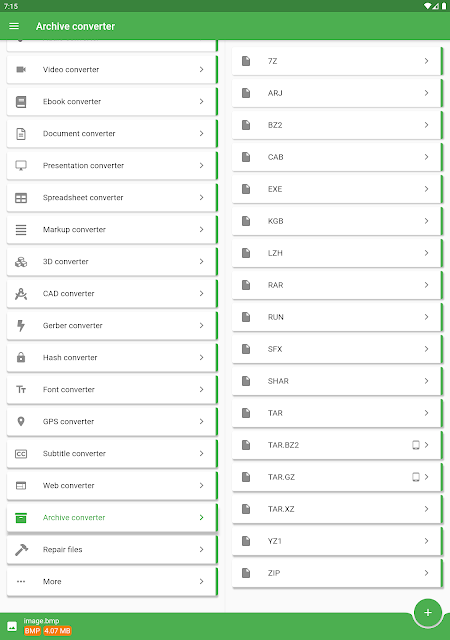This screenshot has width=450, height=640.
Task: Choose the TAR.XZ output format
Action: click(337, 509)
